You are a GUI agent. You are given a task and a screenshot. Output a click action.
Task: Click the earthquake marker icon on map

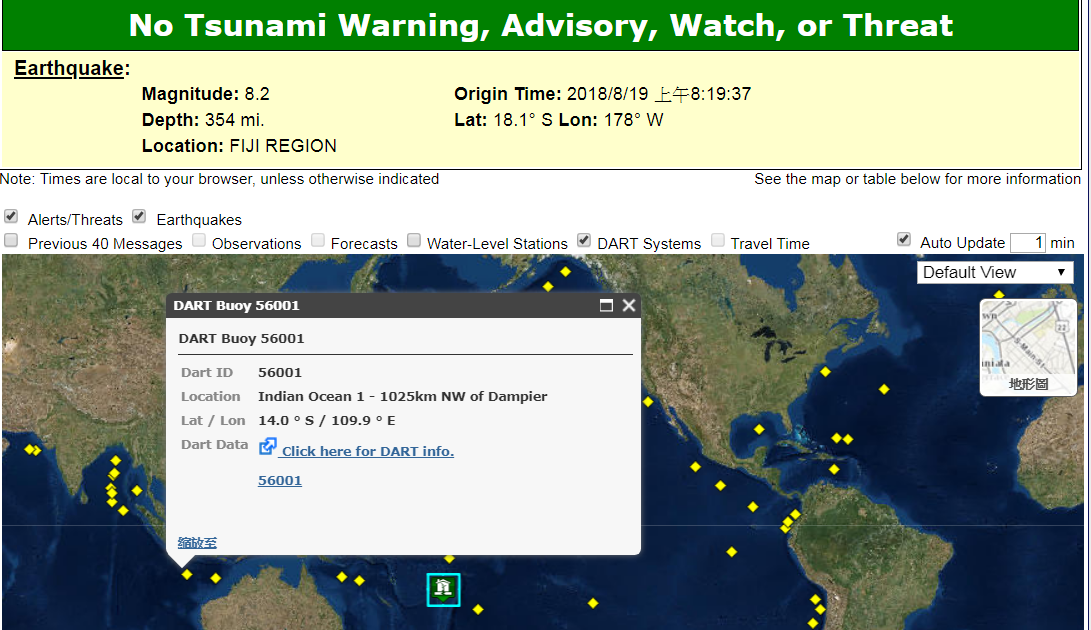coord(443,589)
